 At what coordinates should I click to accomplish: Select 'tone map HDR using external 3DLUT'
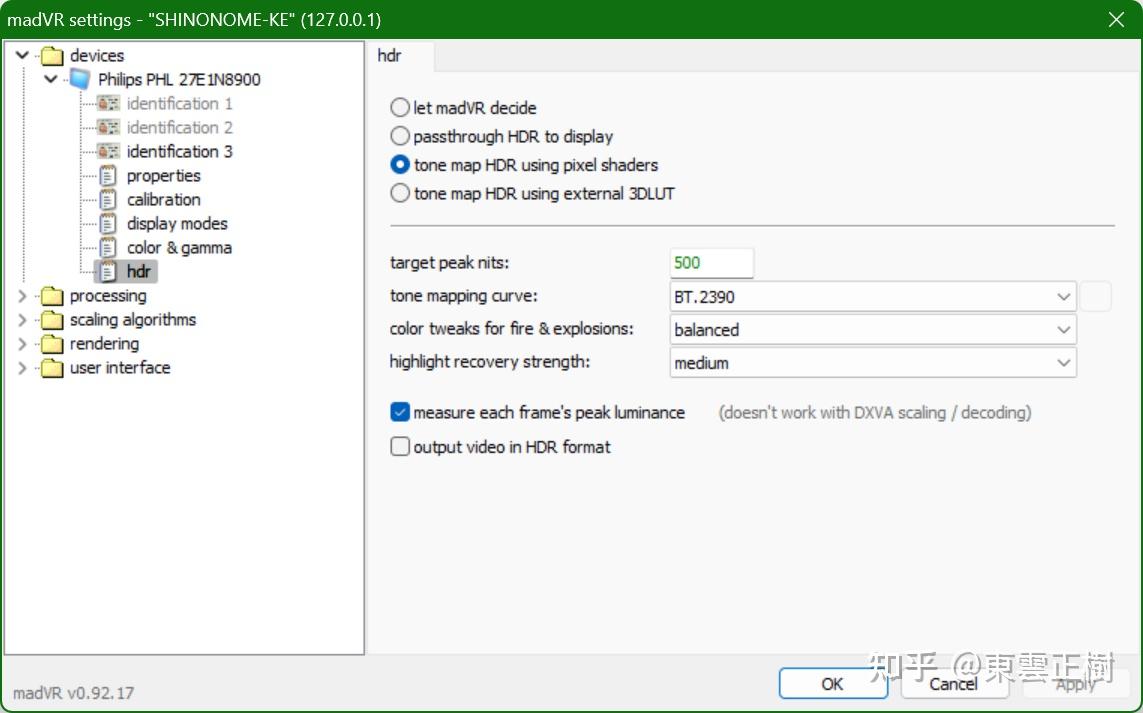tap(399, 193)
